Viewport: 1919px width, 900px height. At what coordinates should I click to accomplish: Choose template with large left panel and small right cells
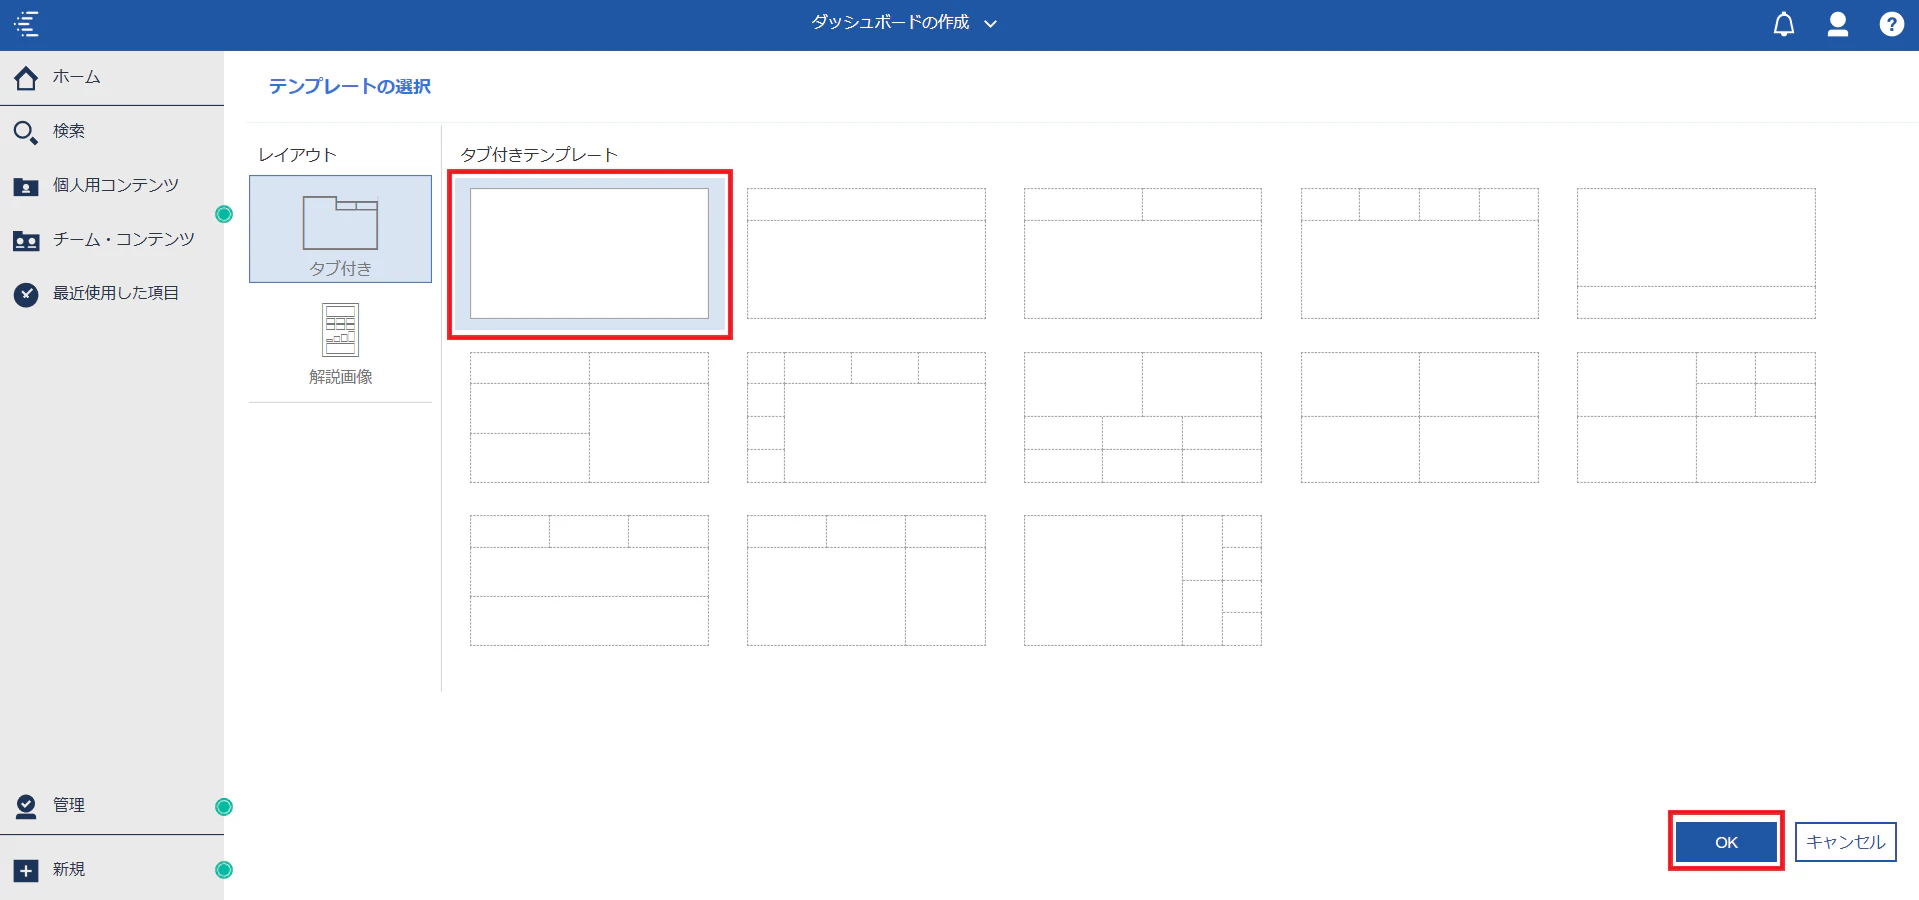click(1143, 580)
